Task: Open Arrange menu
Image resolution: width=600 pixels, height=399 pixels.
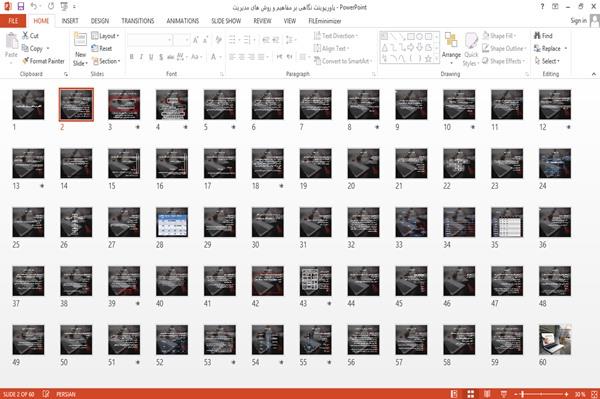Action: pyautogui.click(x=451, y=49)
